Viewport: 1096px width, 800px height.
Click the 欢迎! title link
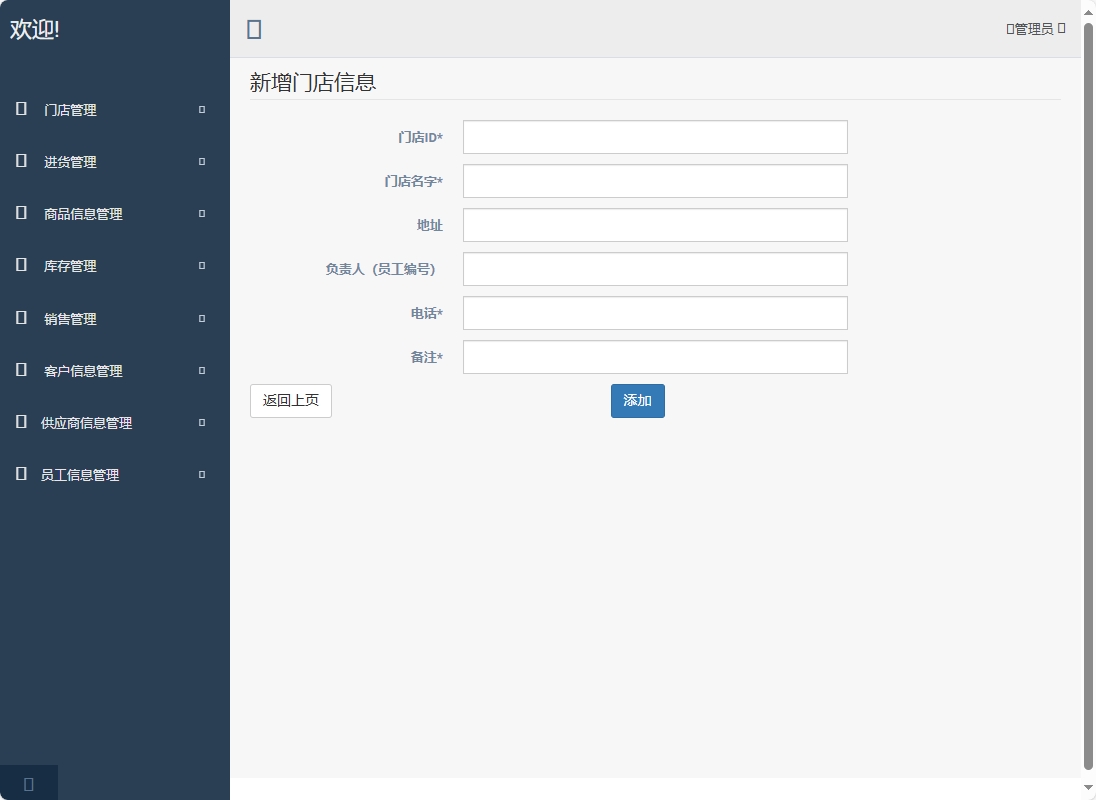point(34,29)
